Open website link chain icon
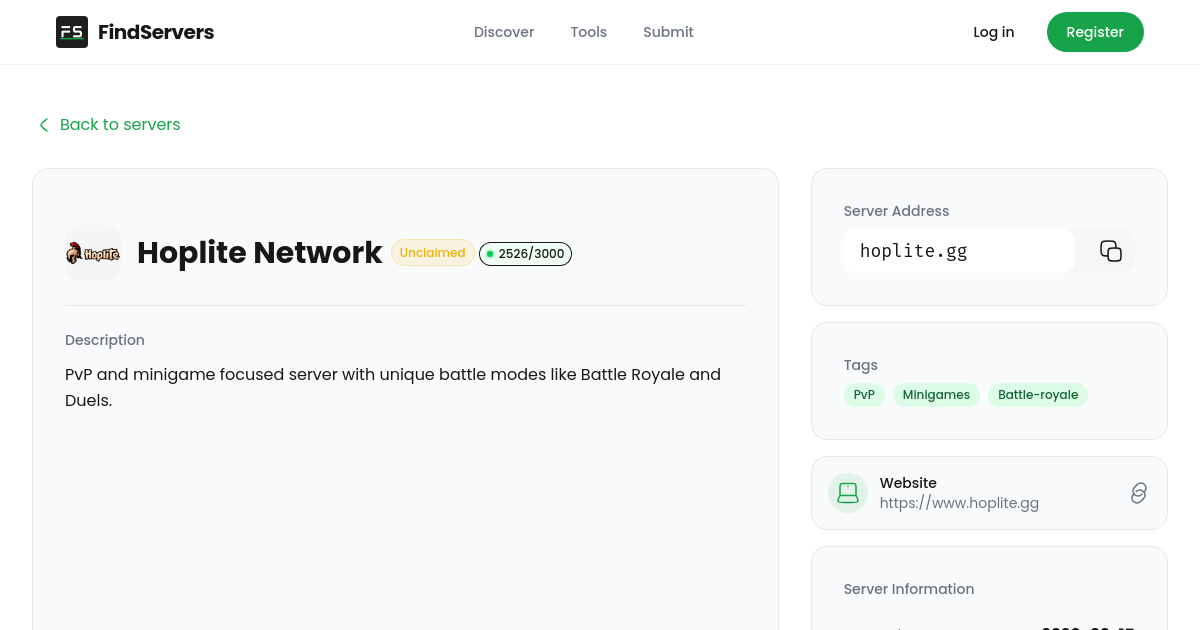The height and width of the screenshot is (630, 1200). pos(1138,493)
